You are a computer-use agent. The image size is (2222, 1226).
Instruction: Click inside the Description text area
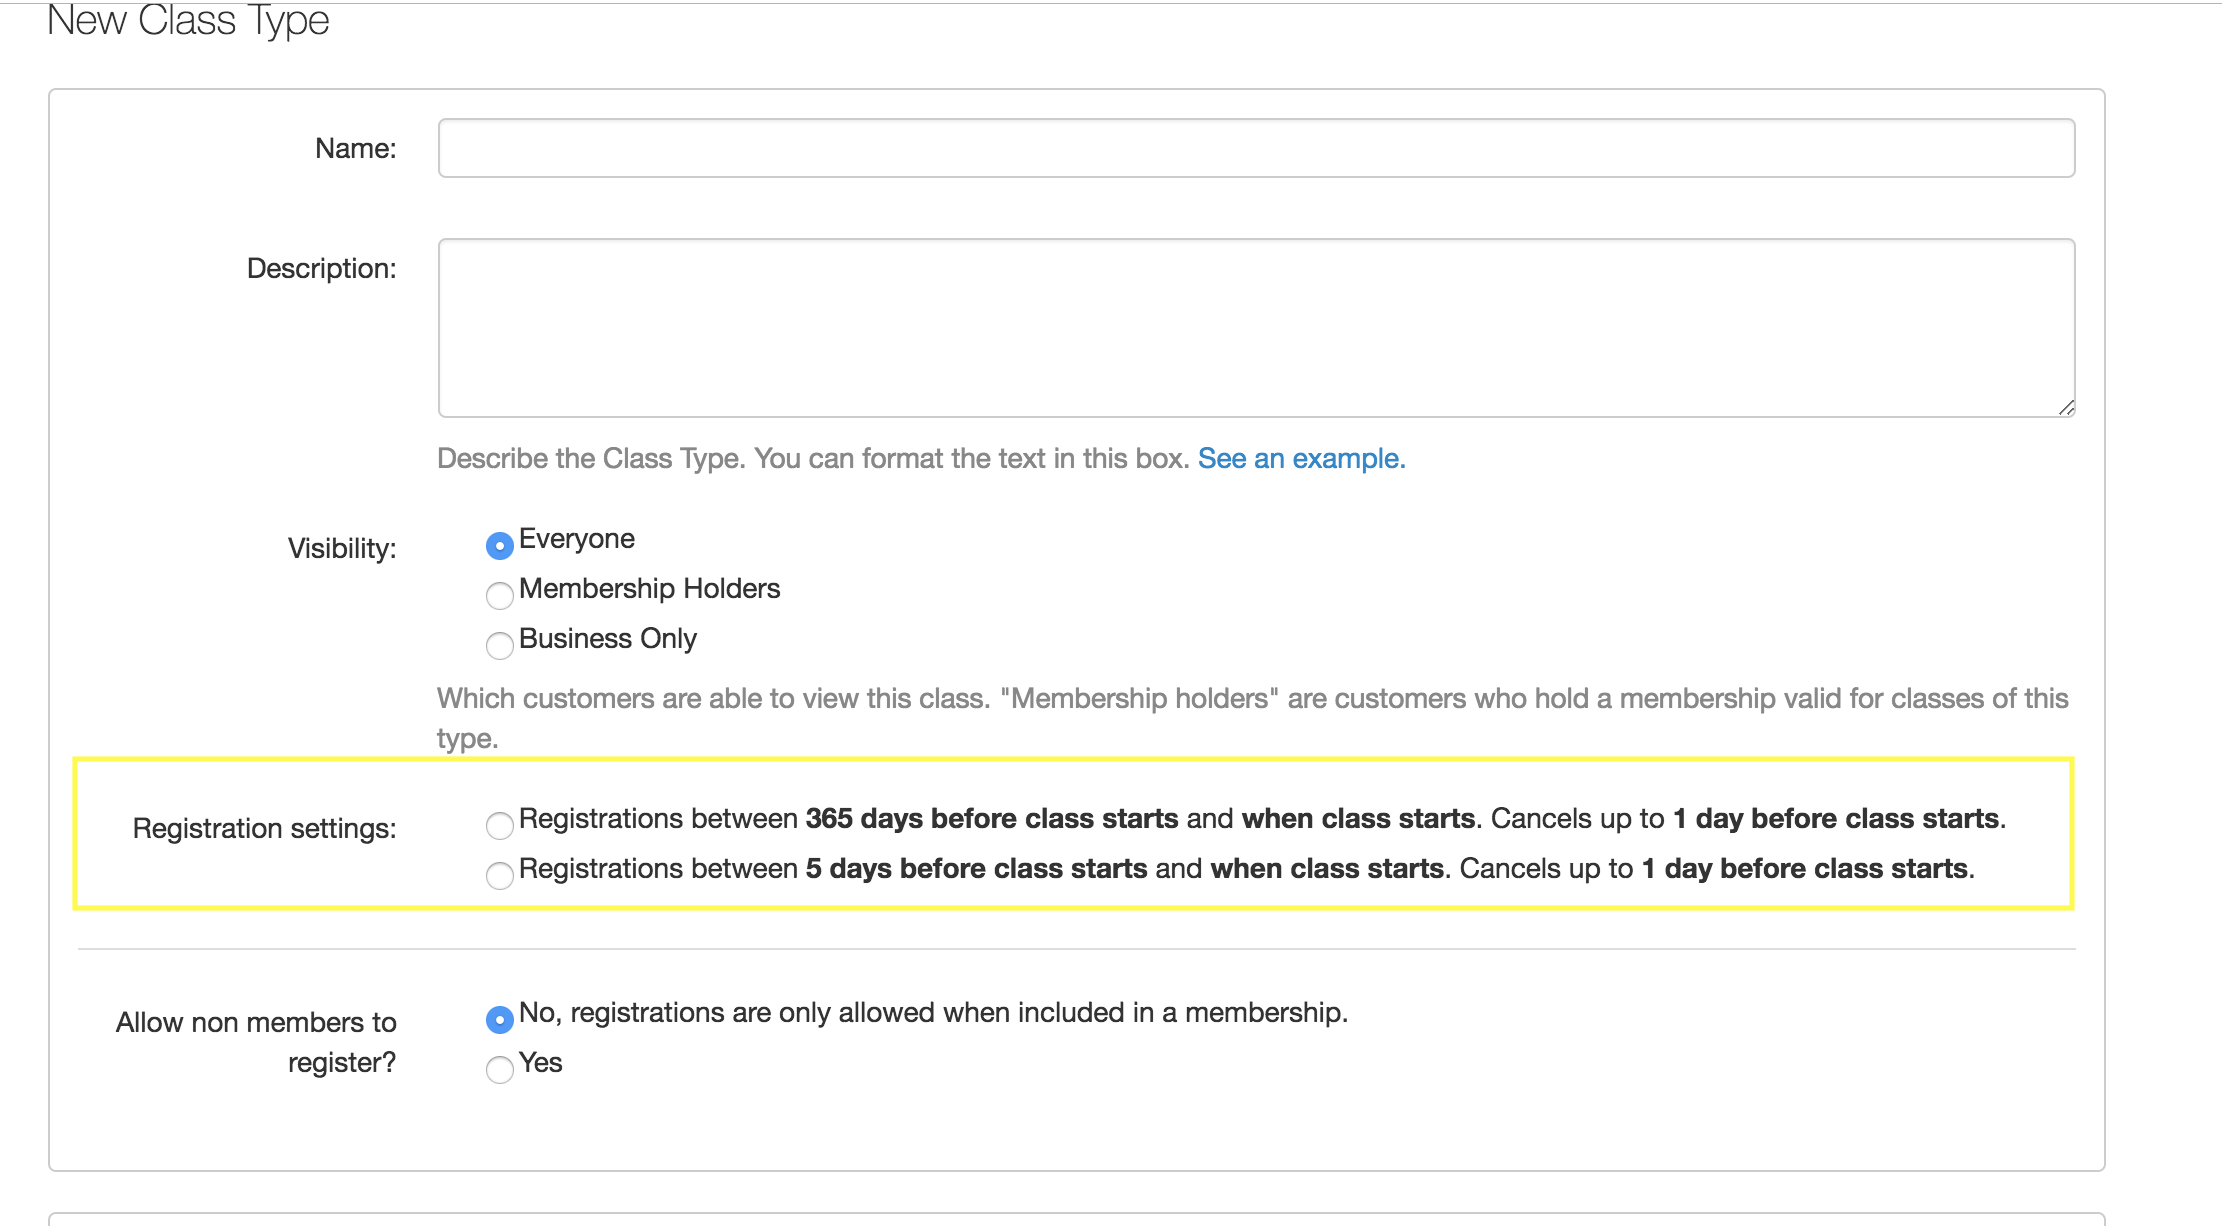[1256, 327]
